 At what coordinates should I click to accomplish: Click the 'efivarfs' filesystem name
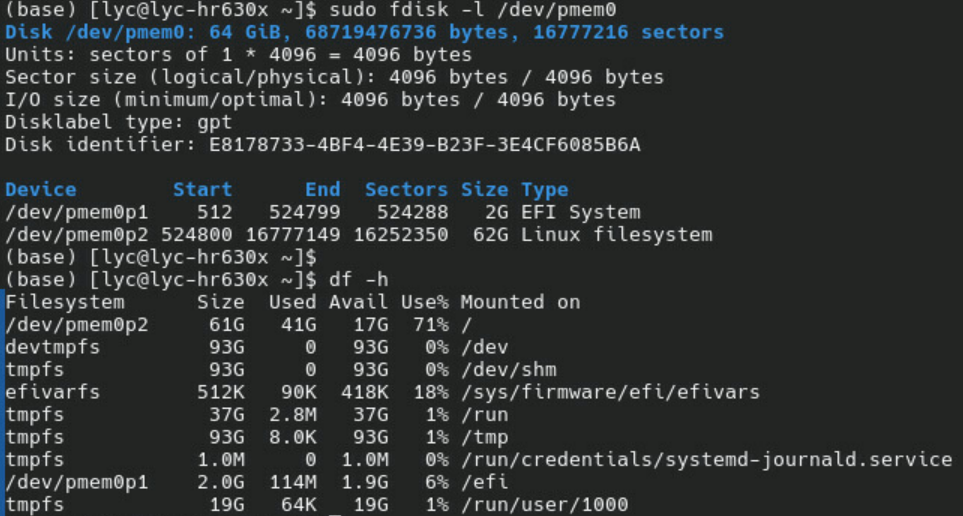point(52,392)
